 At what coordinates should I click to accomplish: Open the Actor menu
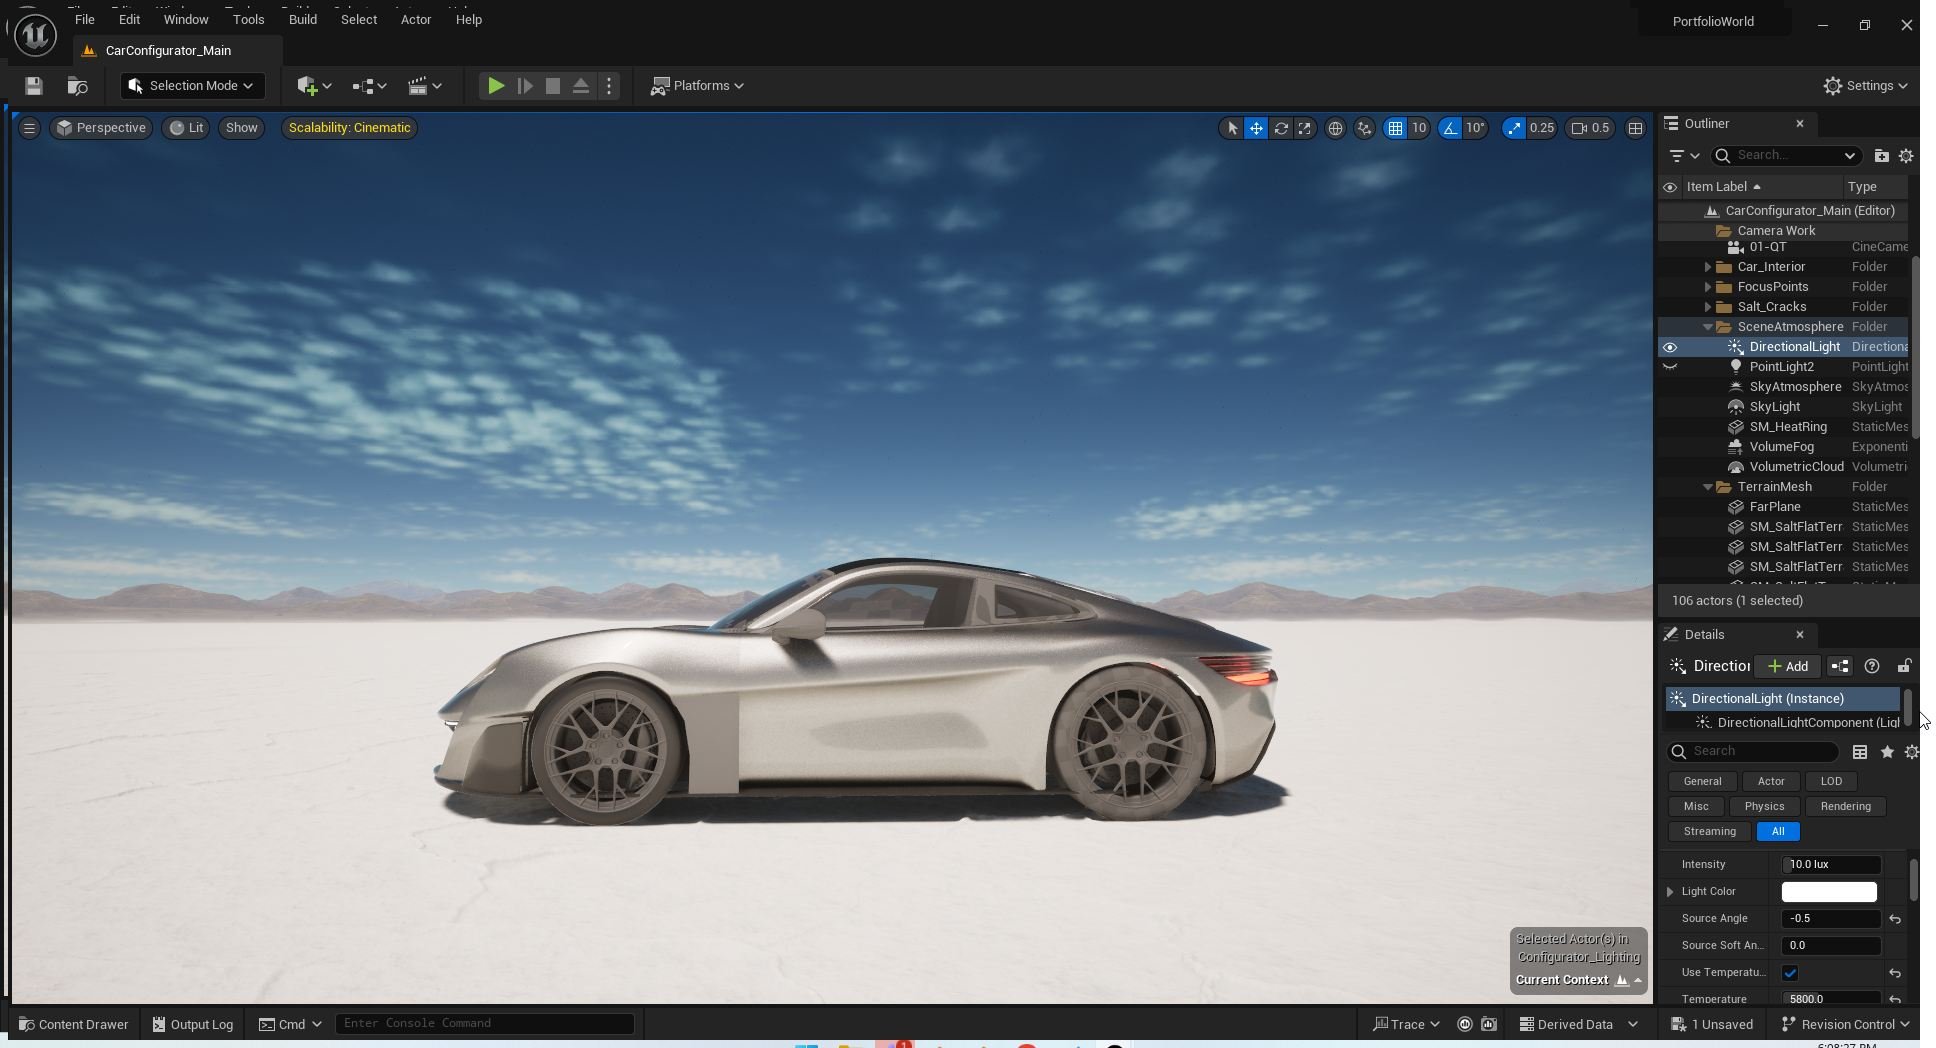click(416, 19)
